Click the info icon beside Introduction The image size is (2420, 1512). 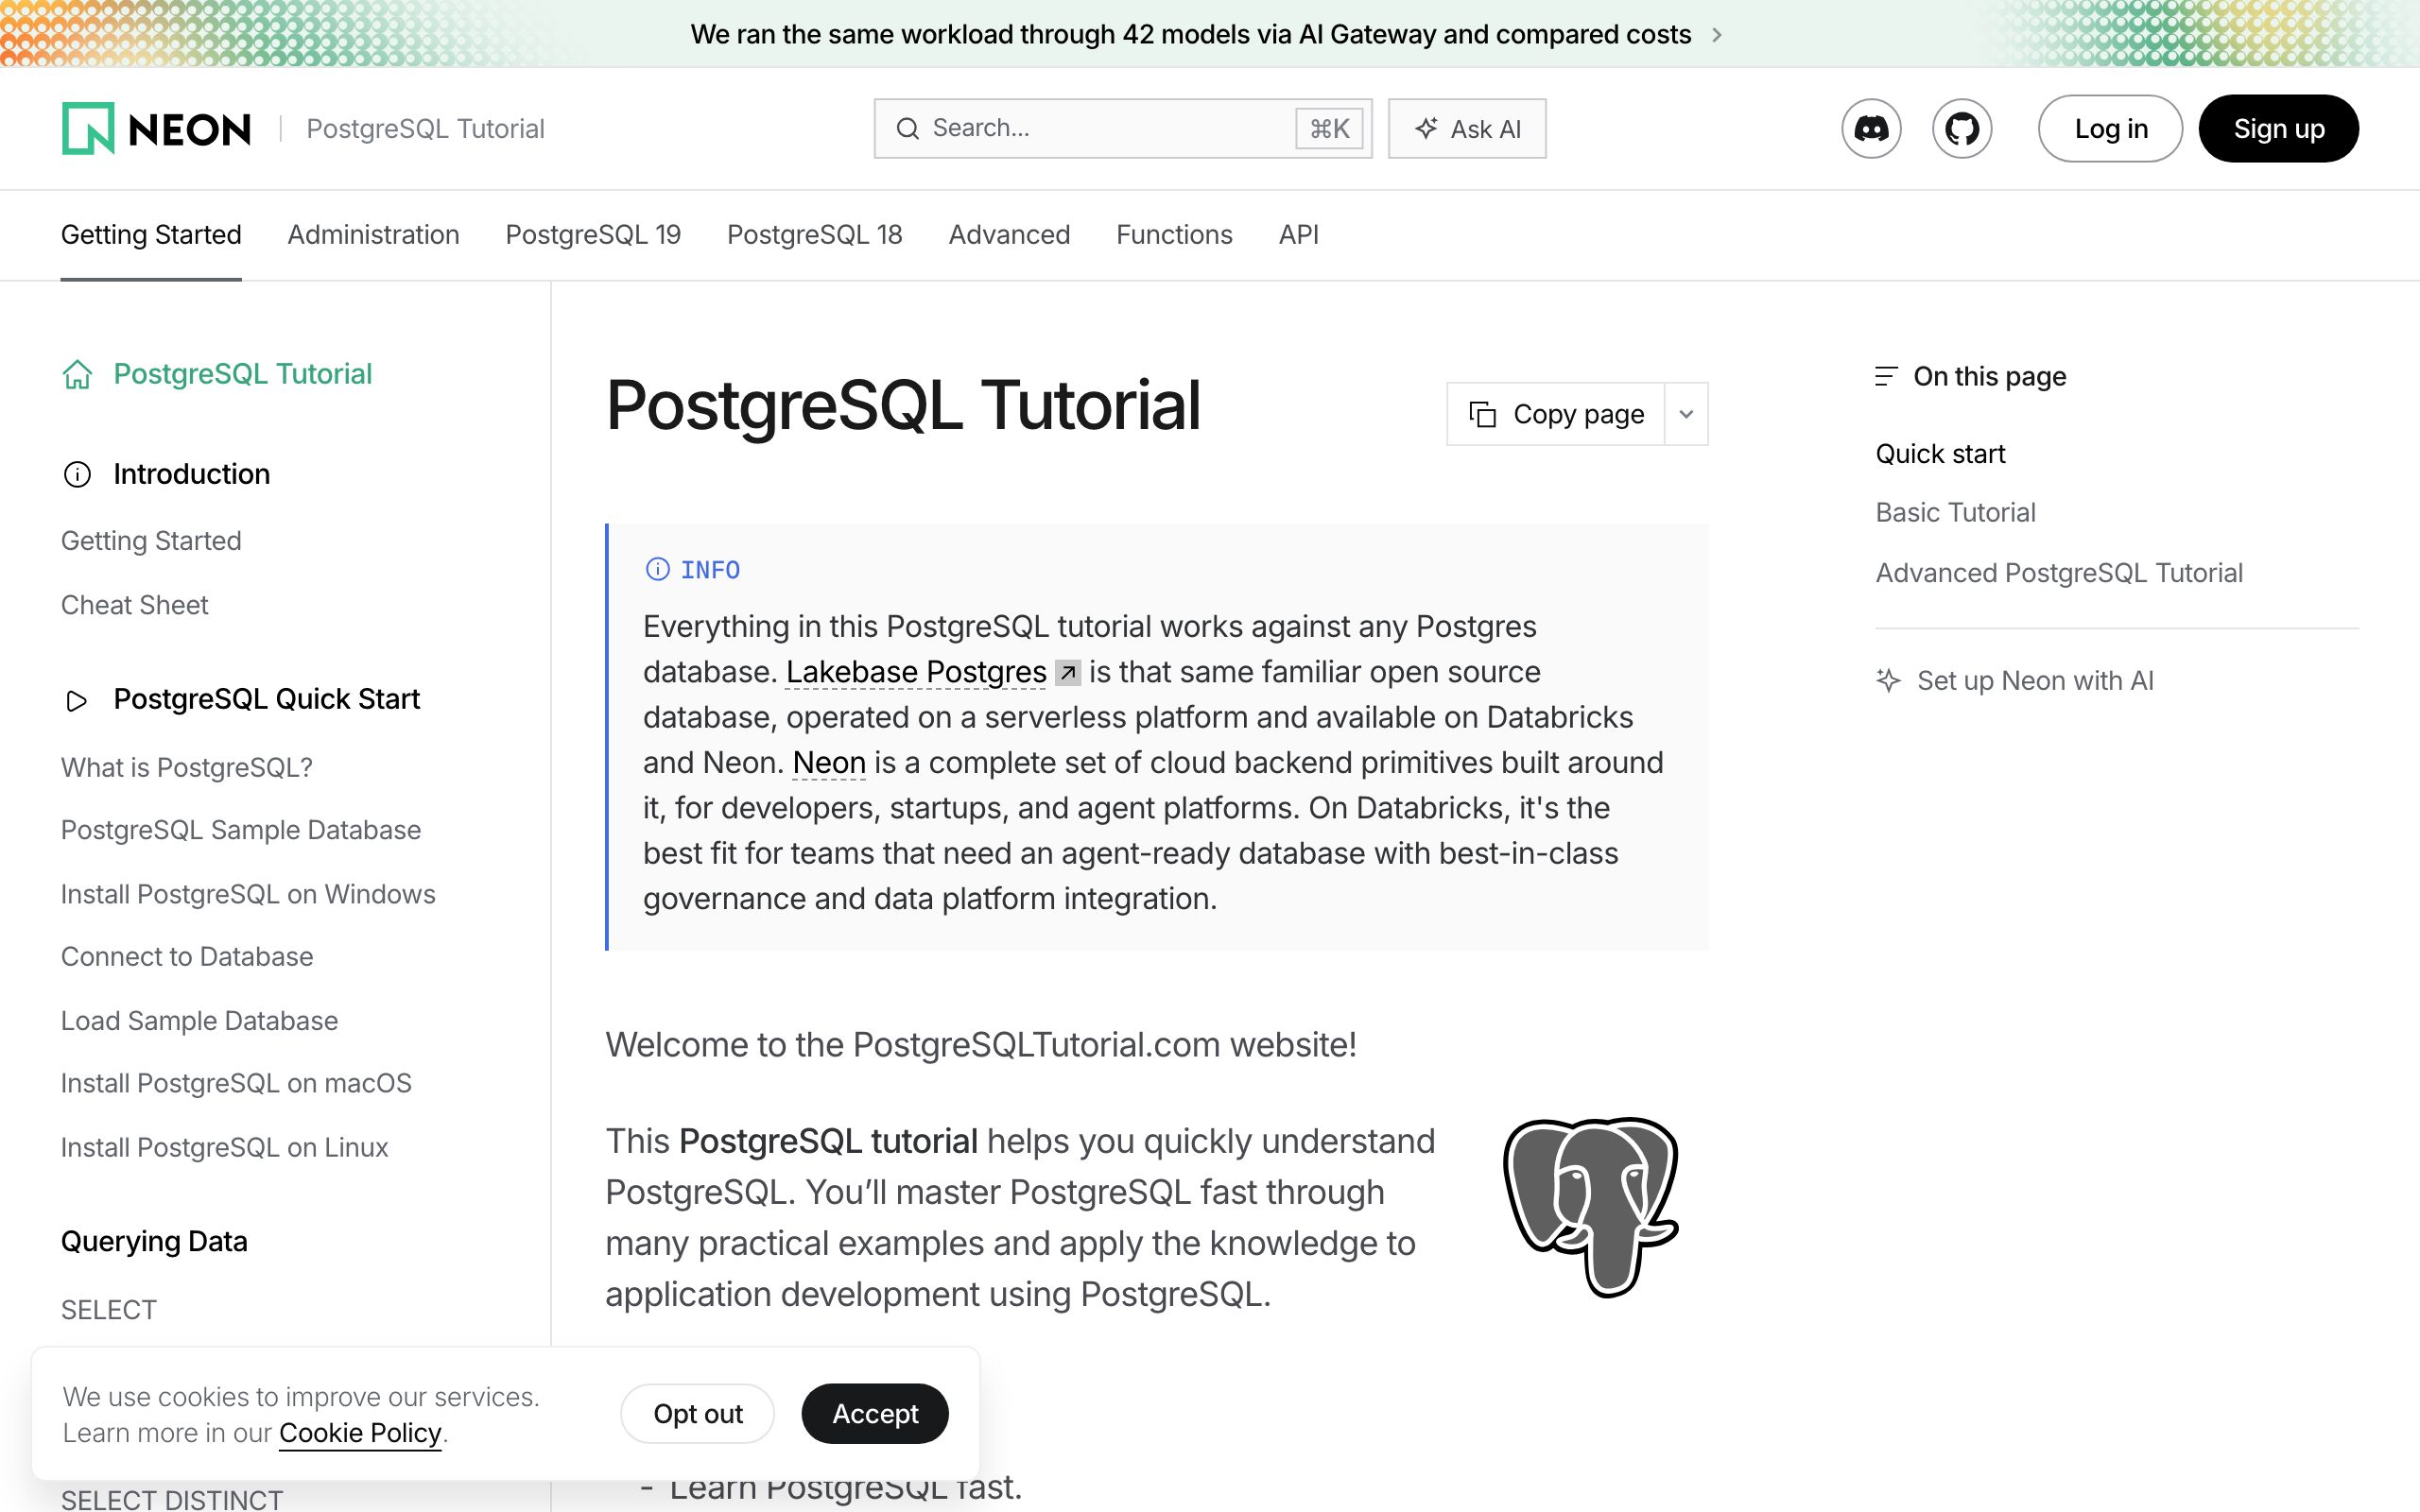pos(77,474)
